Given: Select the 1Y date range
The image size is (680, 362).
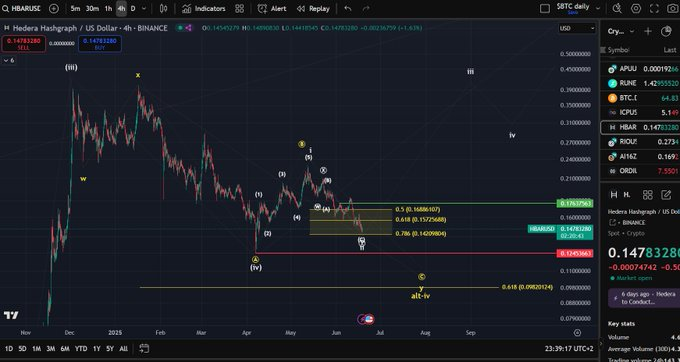Looking at the screenshot, I should [96, 349].
